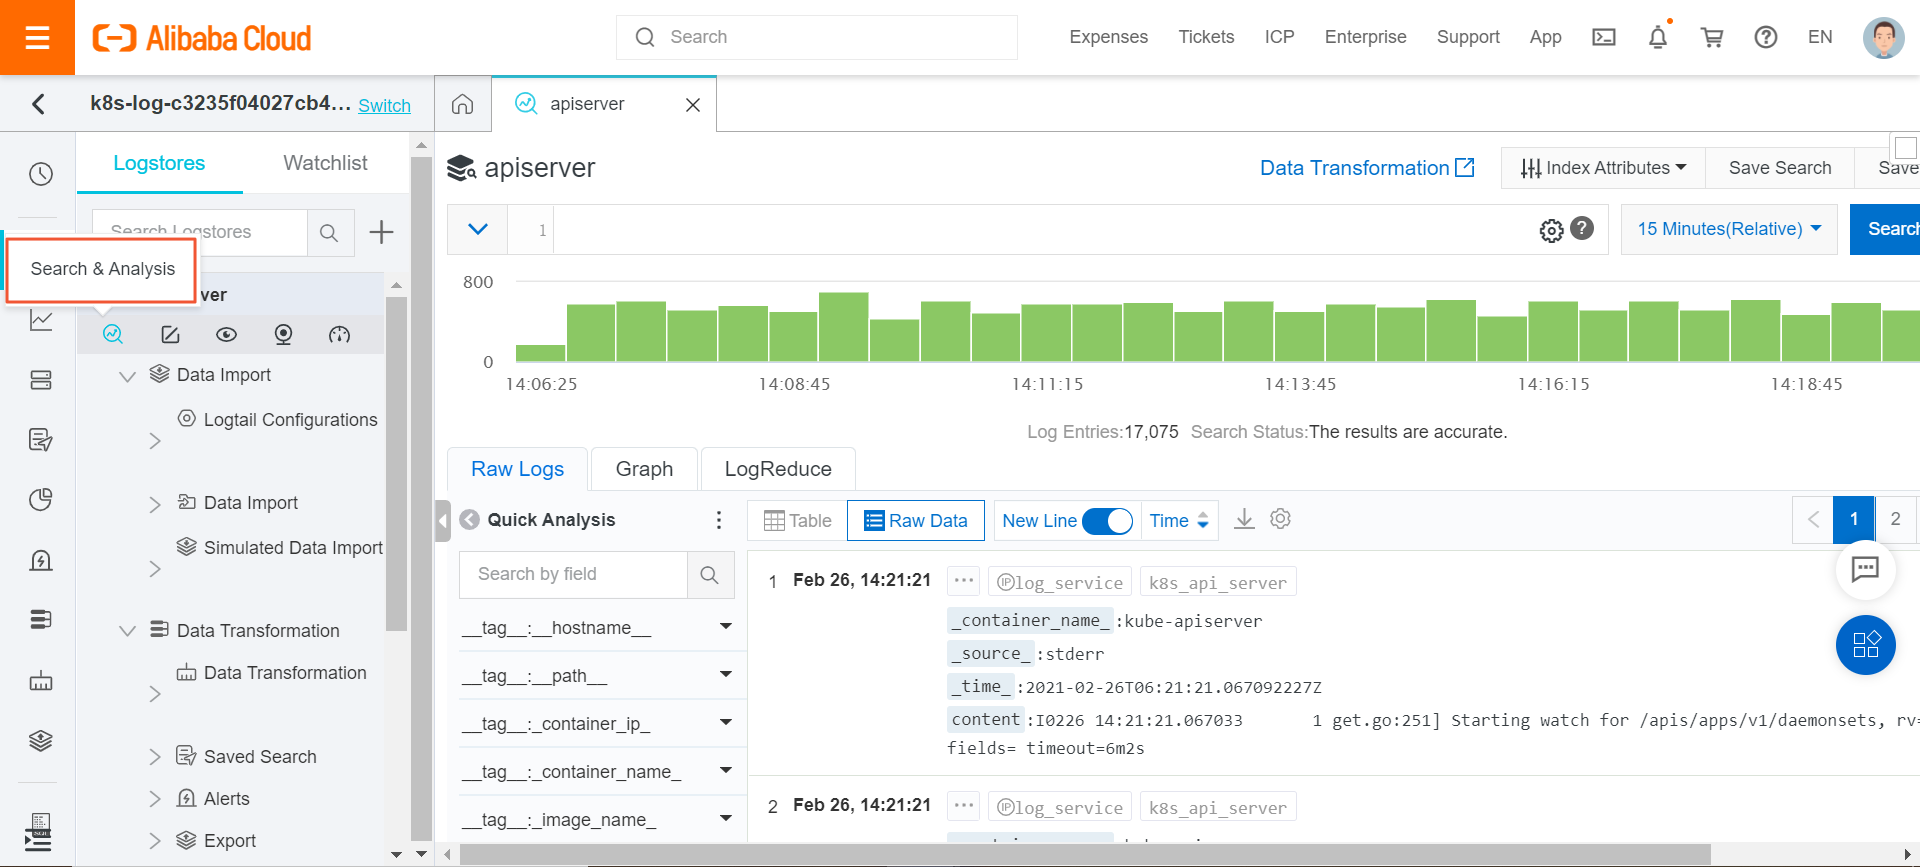Open query syntax help icon
Viewport: 1920px width, 867px height.
1582,228
